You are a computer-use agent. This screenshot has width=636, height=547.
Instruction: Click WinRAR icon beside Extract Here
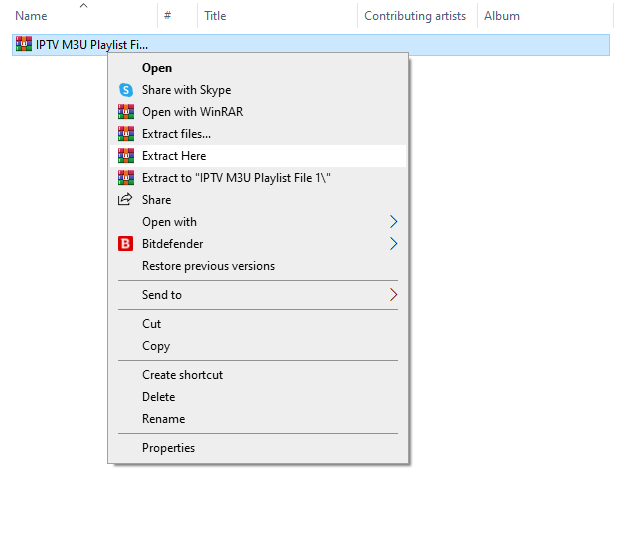[x=126, y=156]
